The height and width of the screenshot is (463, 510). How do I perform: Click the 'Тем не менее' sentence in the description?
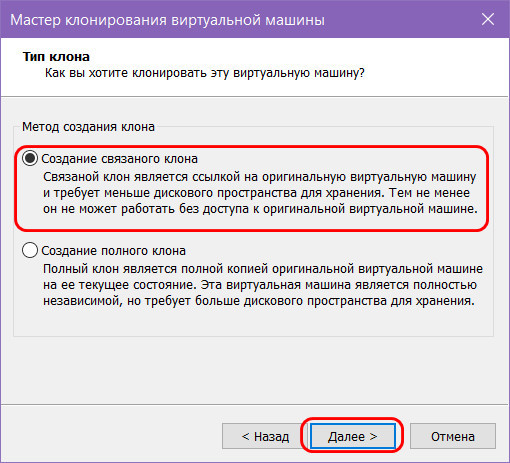[x=430, y=193]
